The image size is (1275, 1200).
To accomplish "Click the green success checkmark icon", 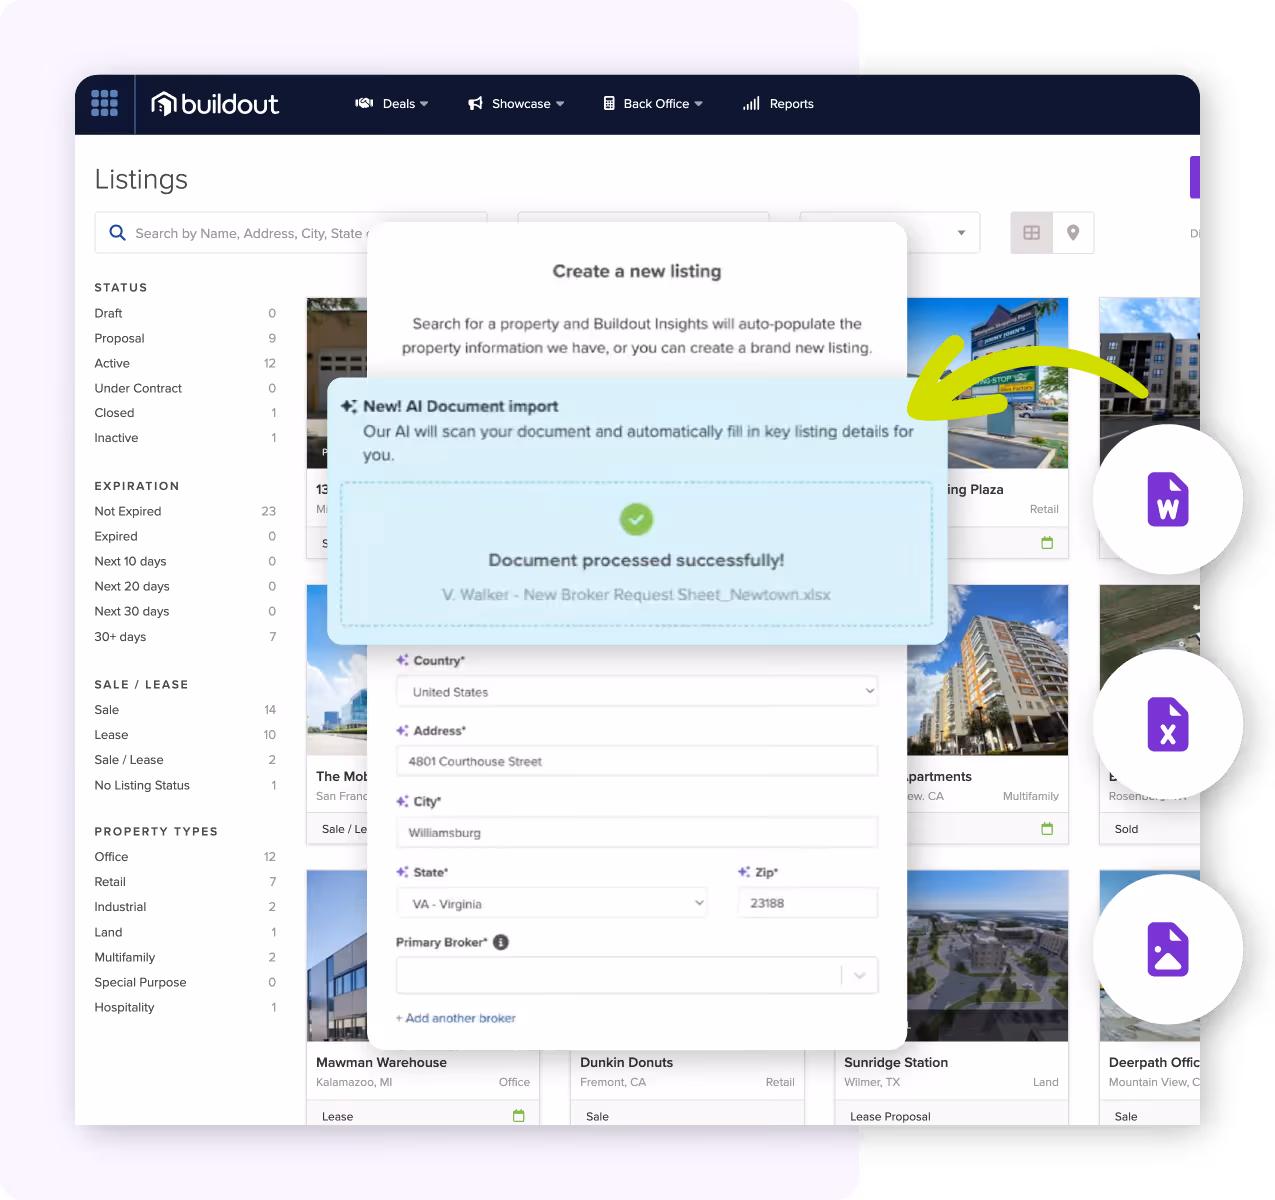I will (x=636, y=519).
